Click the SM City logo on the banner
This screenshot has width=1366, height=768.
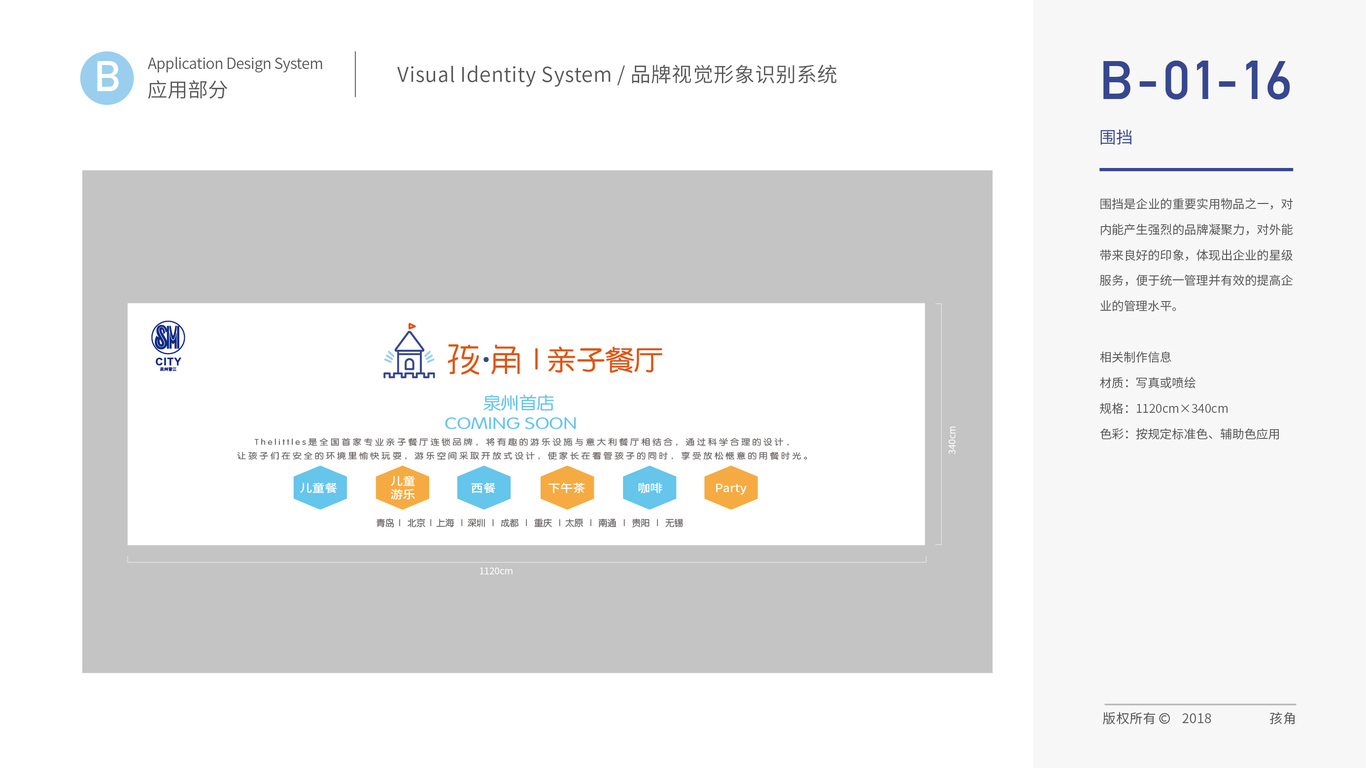tap(168, 346)
